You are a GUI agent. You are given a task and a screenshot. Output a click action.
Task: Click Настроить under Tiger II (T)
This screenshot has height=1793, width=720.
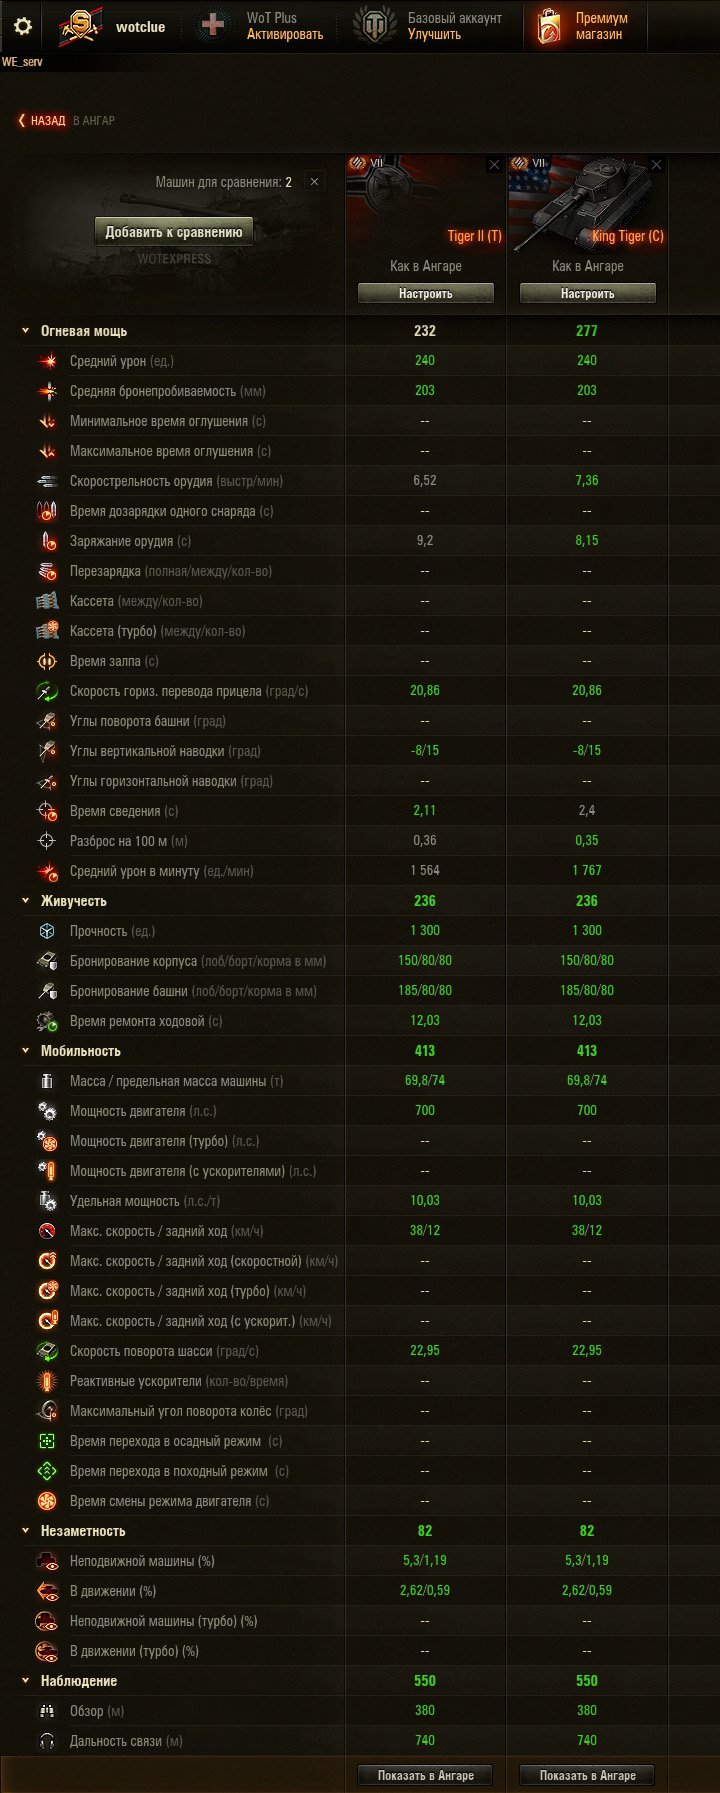coord(426,293)
